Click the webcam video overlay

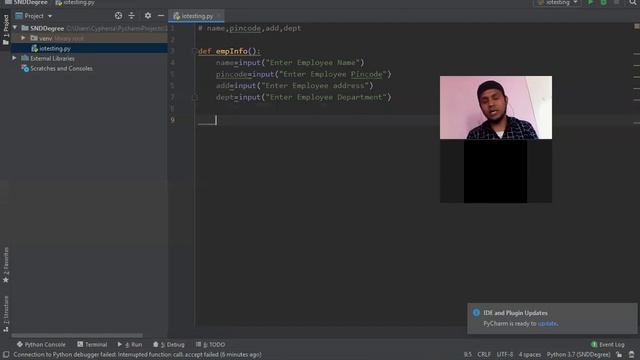(x=496, y=107)
